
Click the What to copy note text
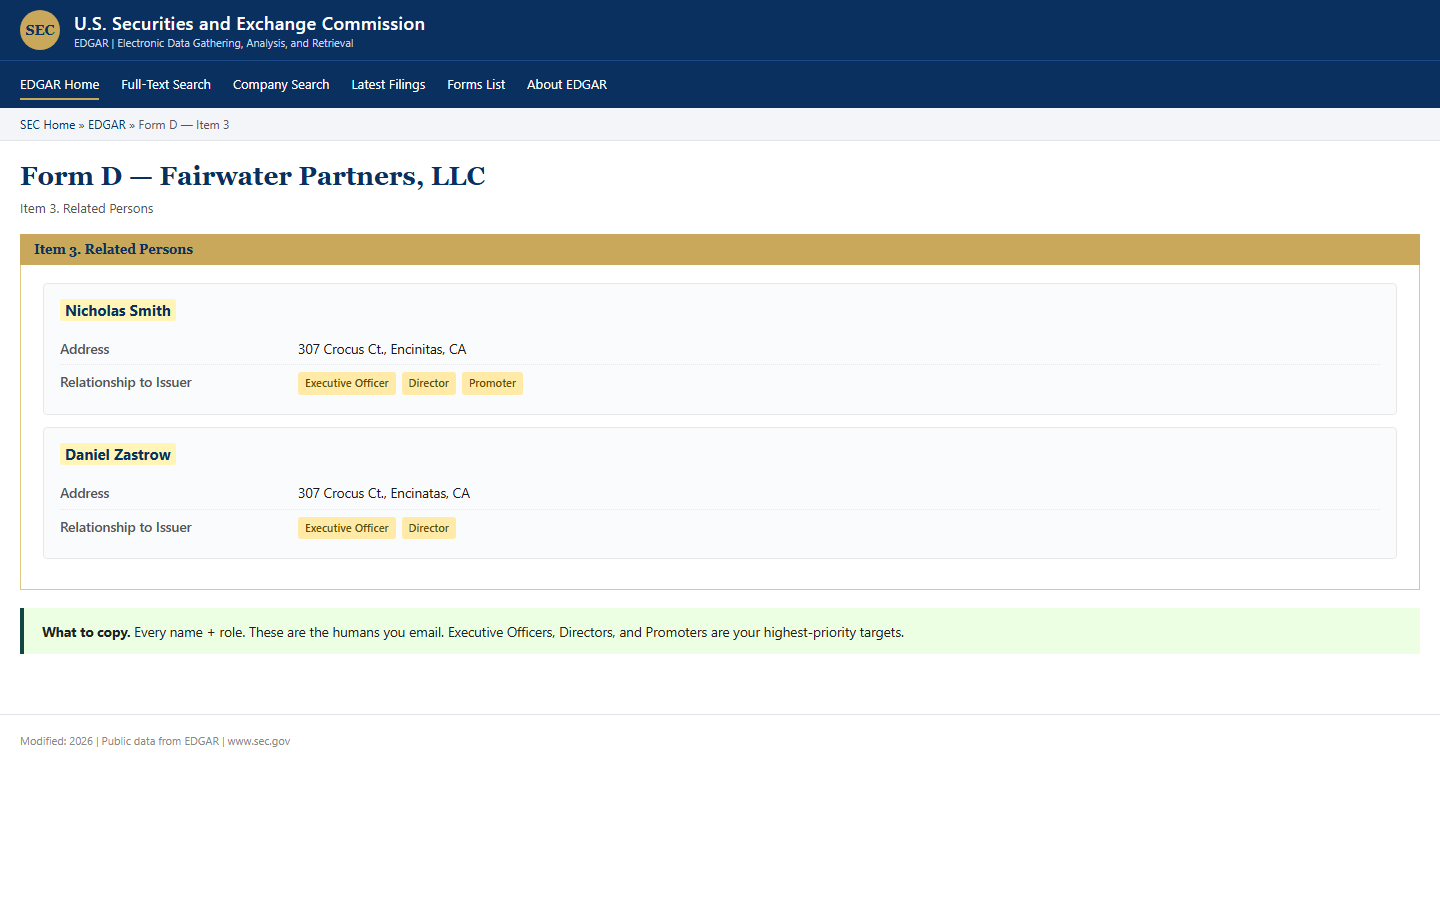click(473, 632)
